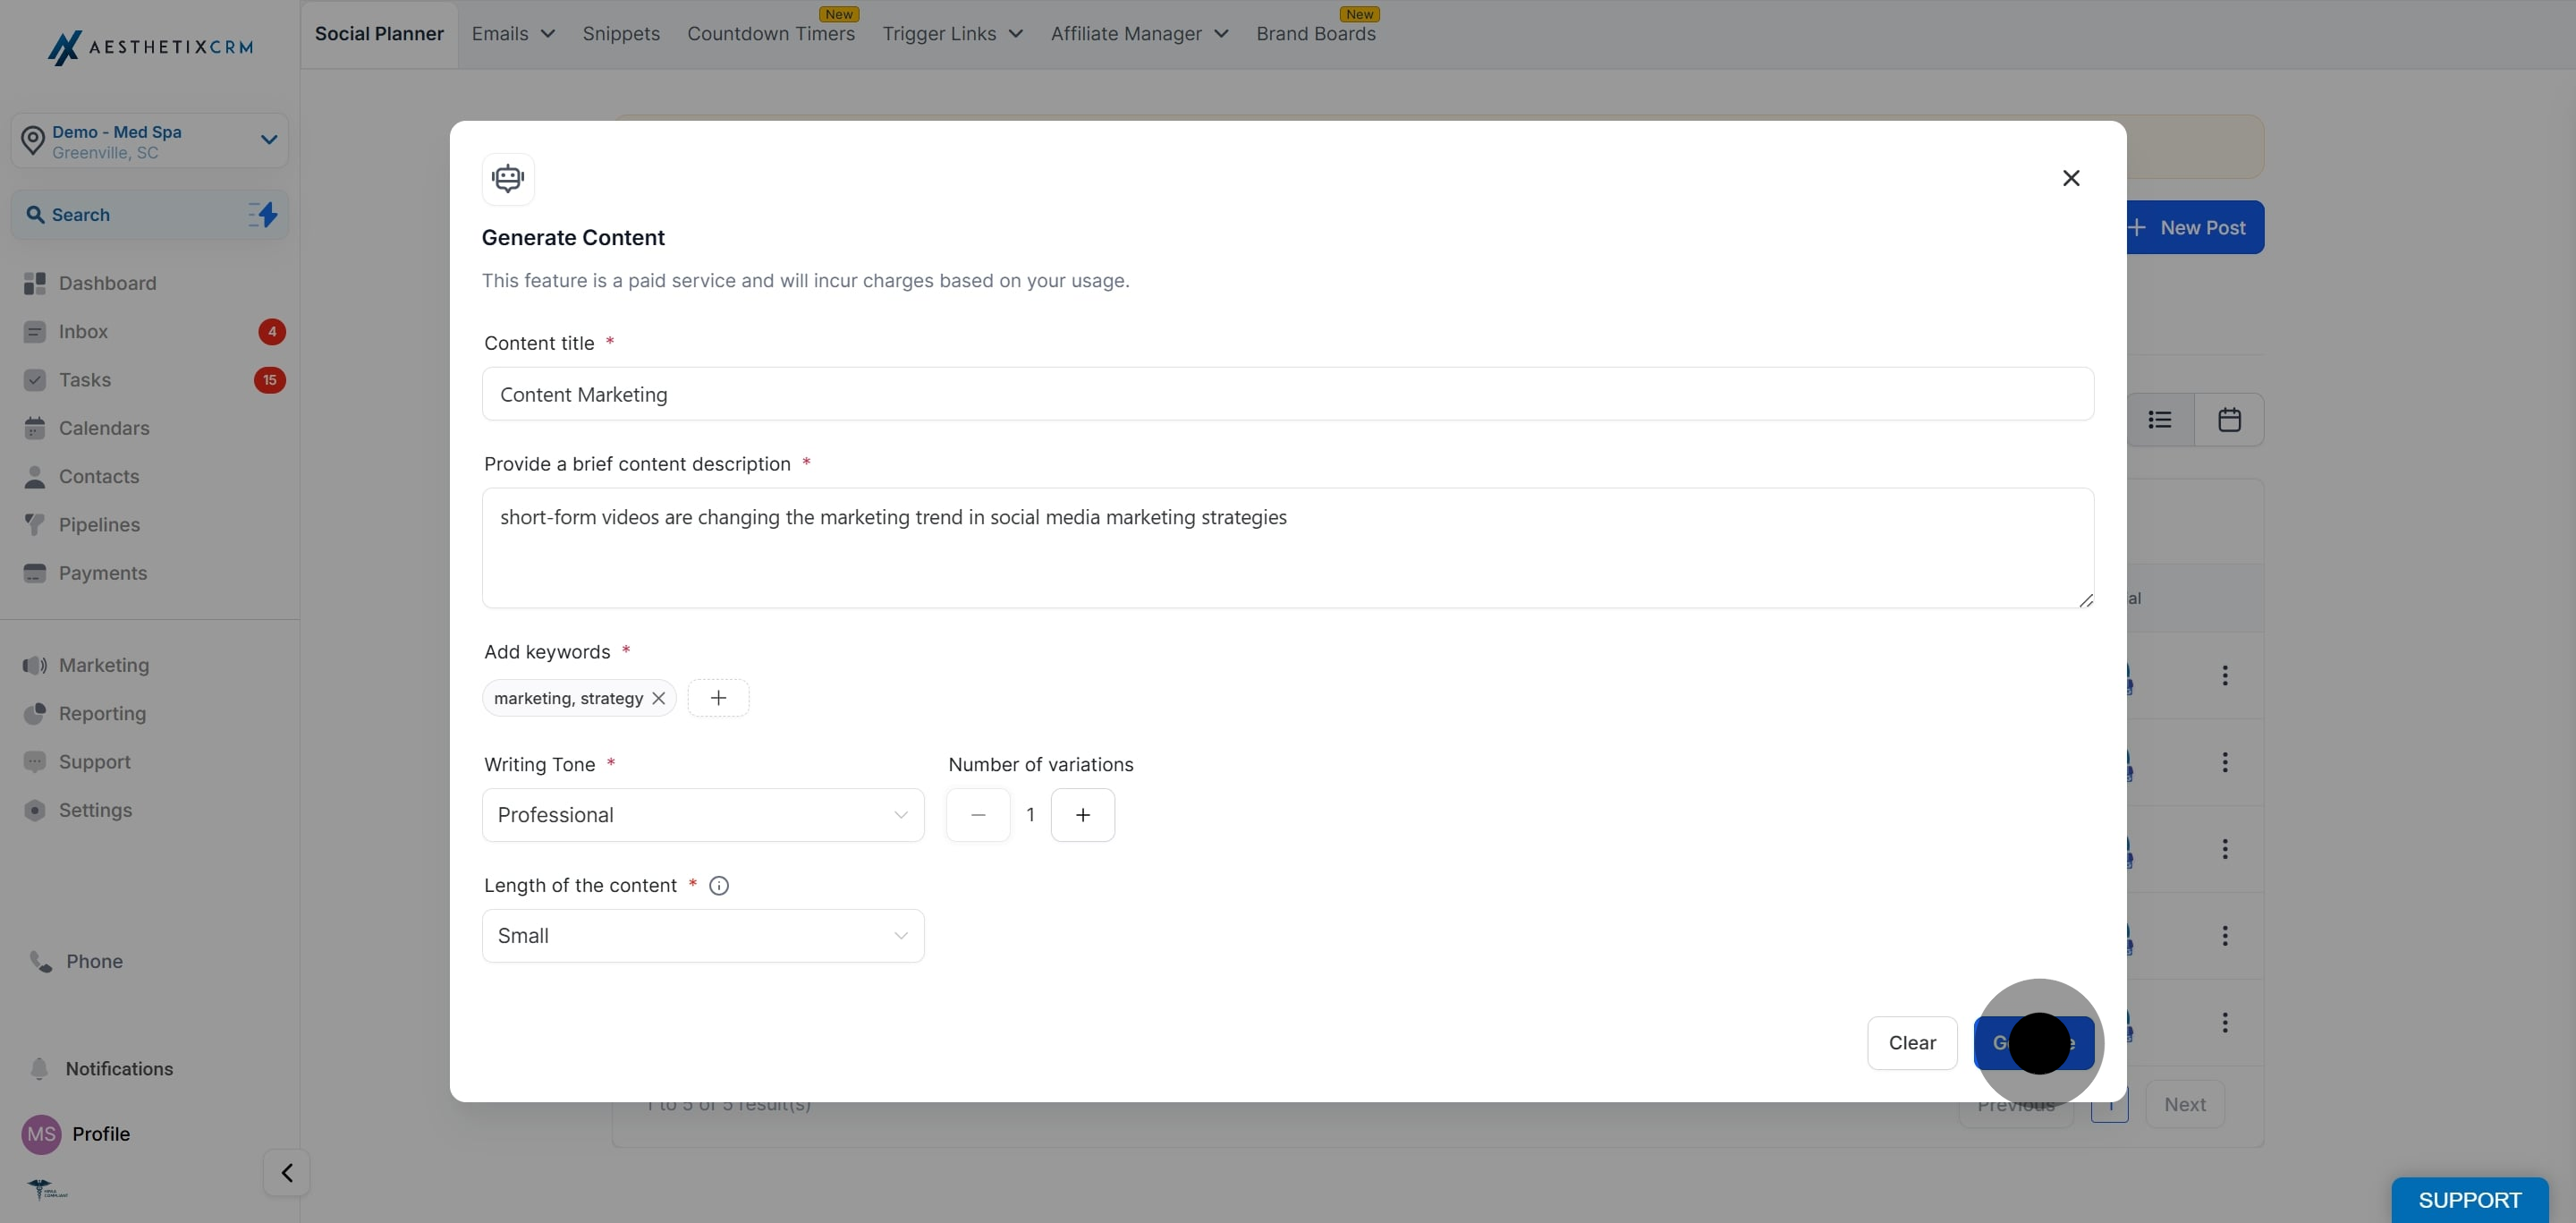Increase the number of variations

(x=1082, y=815)
